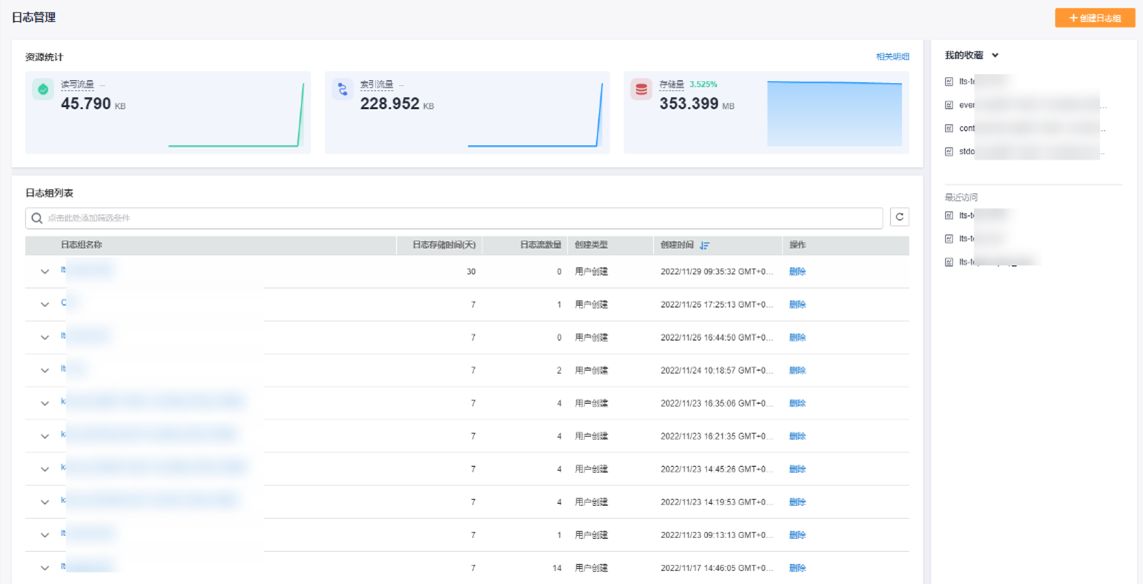Collapse the 我的收藏 dropdown arrow
The height and width of the screenshot is (584, 1143).
995,56
